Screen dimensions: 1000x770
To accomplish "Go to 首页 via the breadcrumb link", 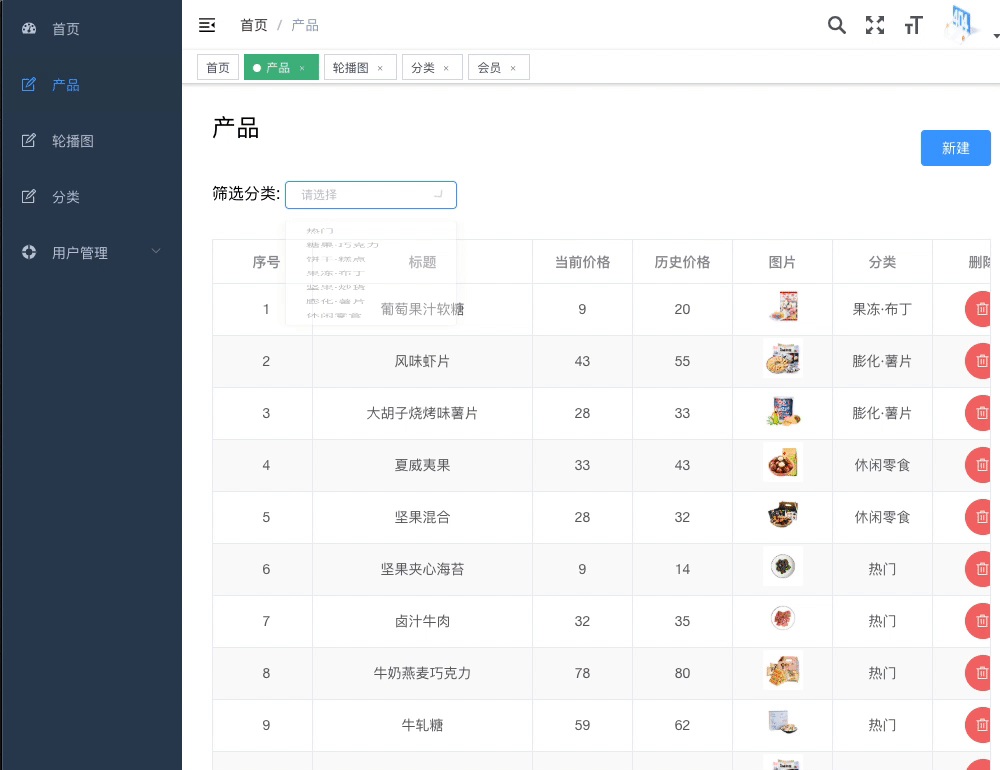I will tap(254, 25).
